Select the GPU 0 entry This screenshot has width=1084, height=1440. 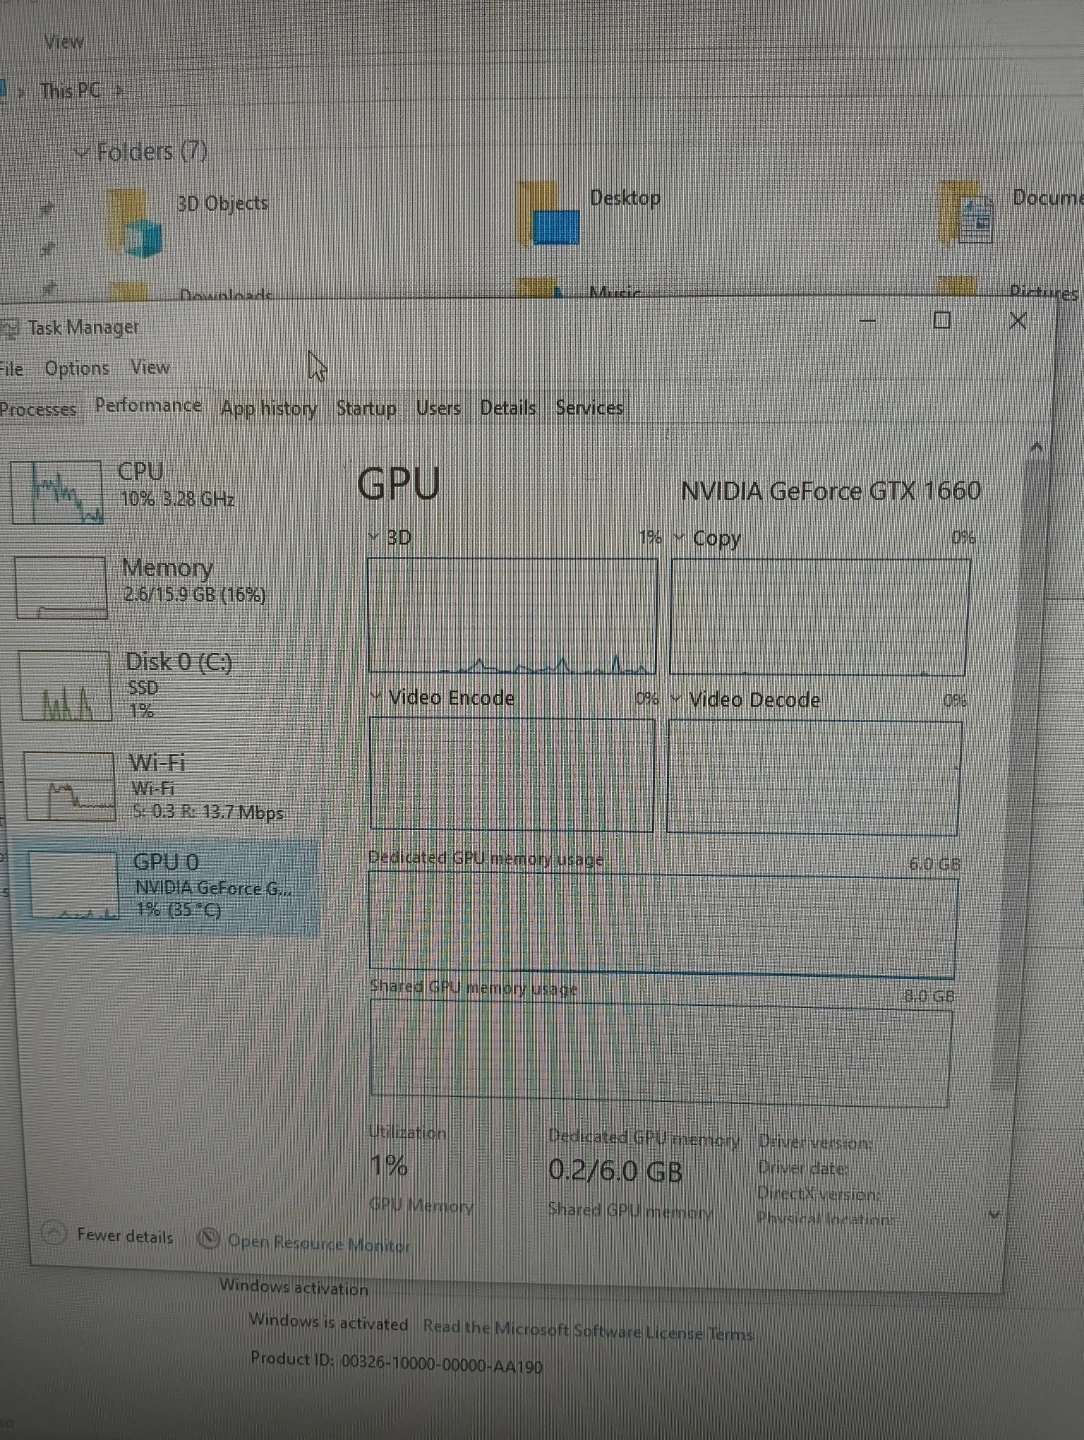168,886
